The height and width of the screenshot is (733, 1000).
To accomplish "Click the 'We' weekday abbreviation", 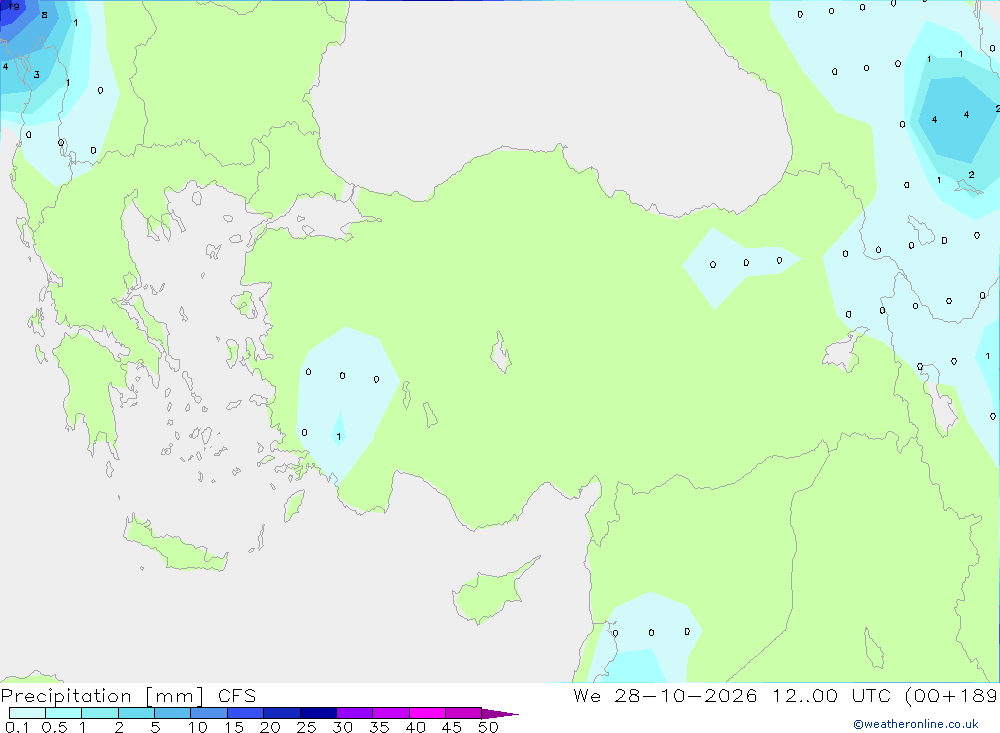I will (587, 695).
